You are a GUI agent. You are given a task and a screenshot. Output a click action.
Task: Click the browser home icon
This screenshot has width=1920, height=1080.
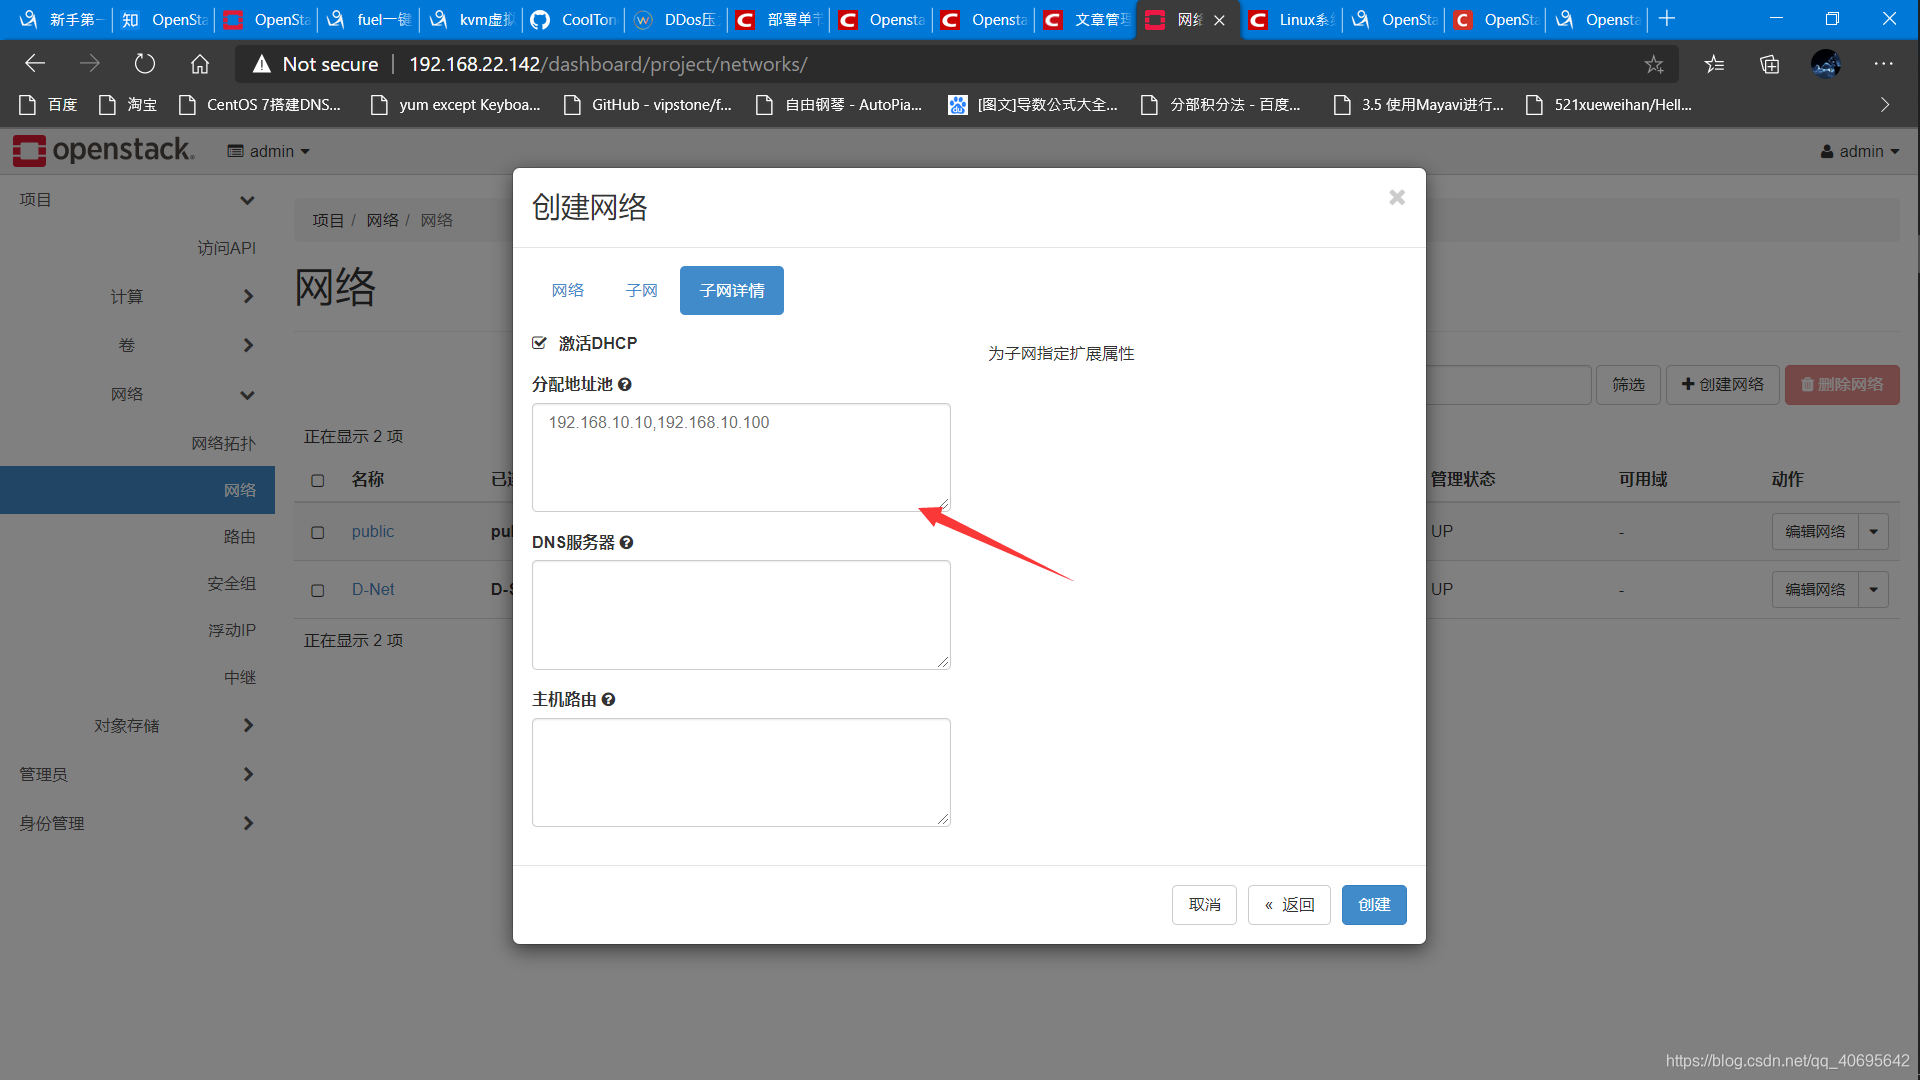pos(200,64)
